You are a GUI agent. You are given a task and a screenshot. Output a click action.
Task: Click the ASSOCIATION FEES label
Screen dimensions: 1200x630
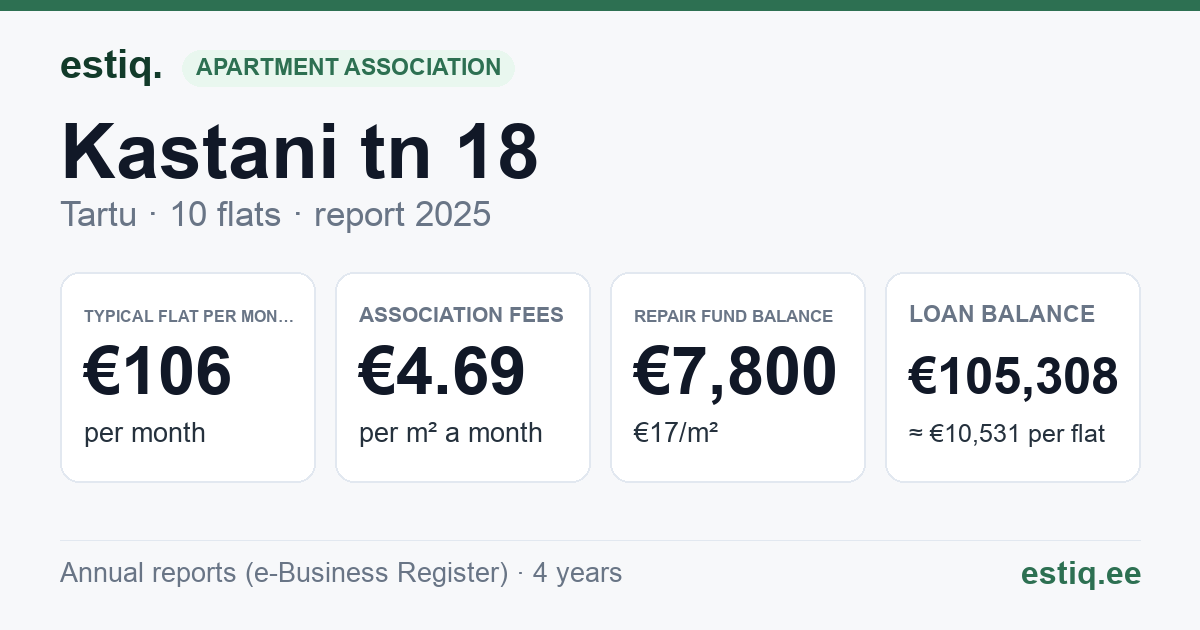461,315
